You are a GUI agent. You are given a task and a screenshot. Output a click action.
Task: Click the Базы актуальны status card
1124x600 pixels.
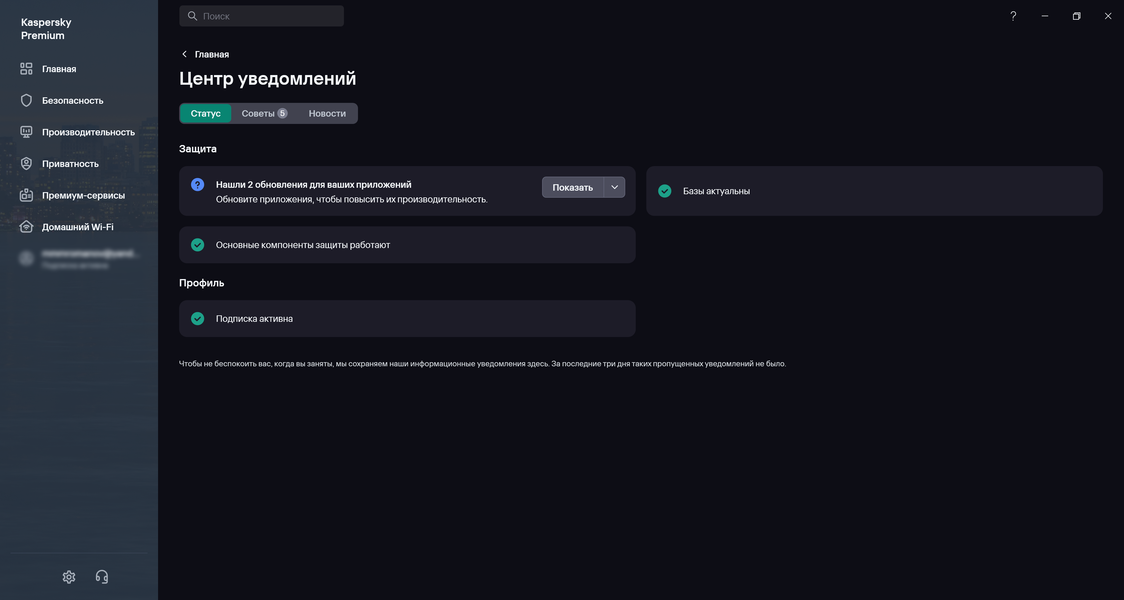pyautogui.click(x=874, y=191)
